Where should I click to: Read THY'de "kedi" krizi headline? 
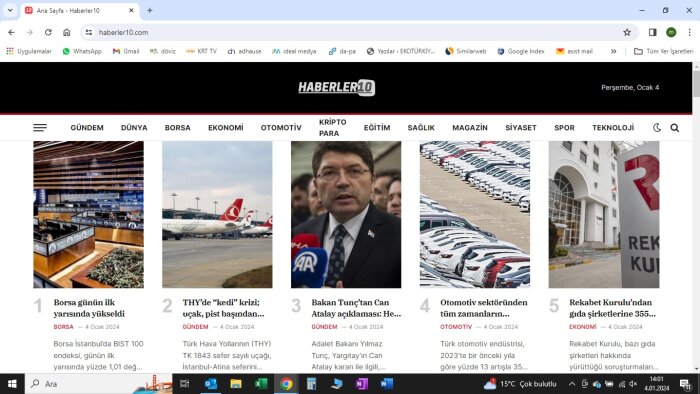click(223, 308)
